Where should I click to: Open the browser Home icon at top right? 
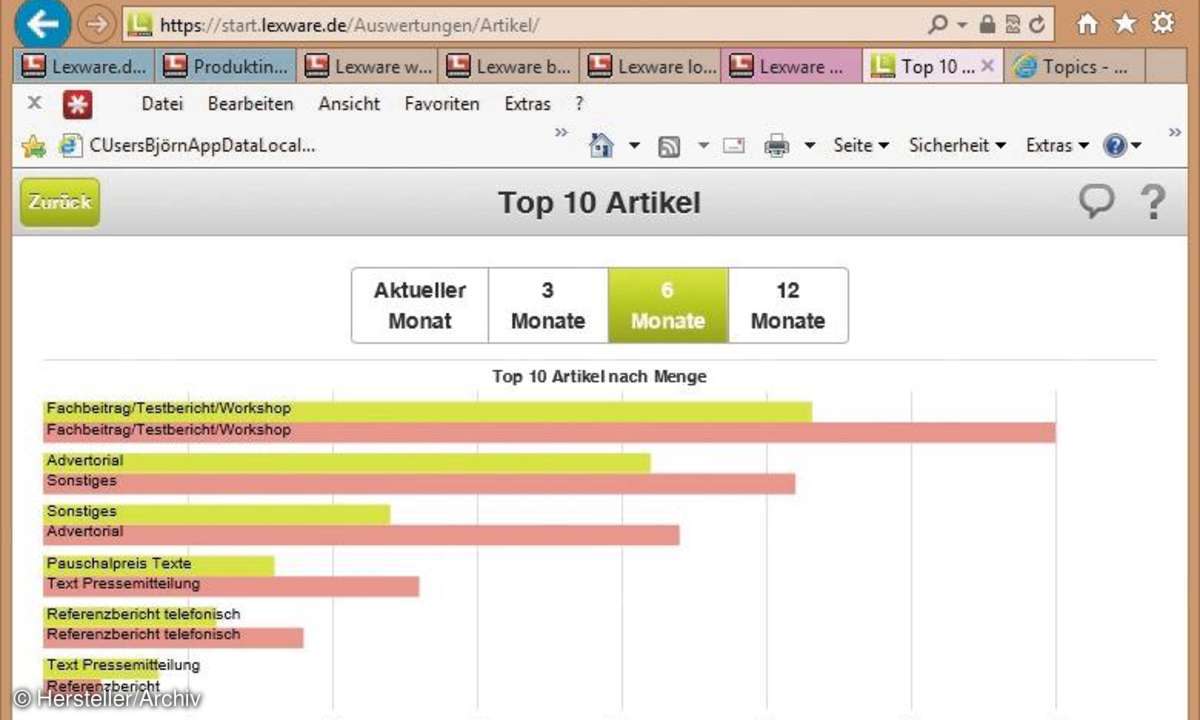1087,24
